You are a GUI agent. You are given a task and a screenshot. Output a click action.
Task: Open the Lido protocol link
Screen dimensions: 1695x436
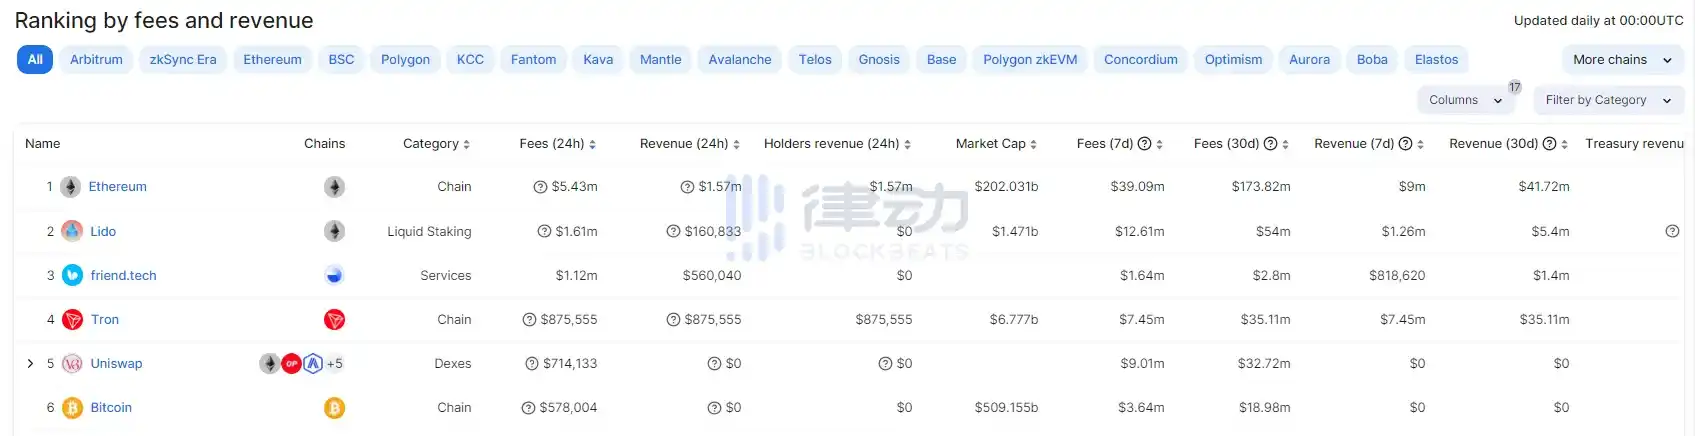pos(103,231)
